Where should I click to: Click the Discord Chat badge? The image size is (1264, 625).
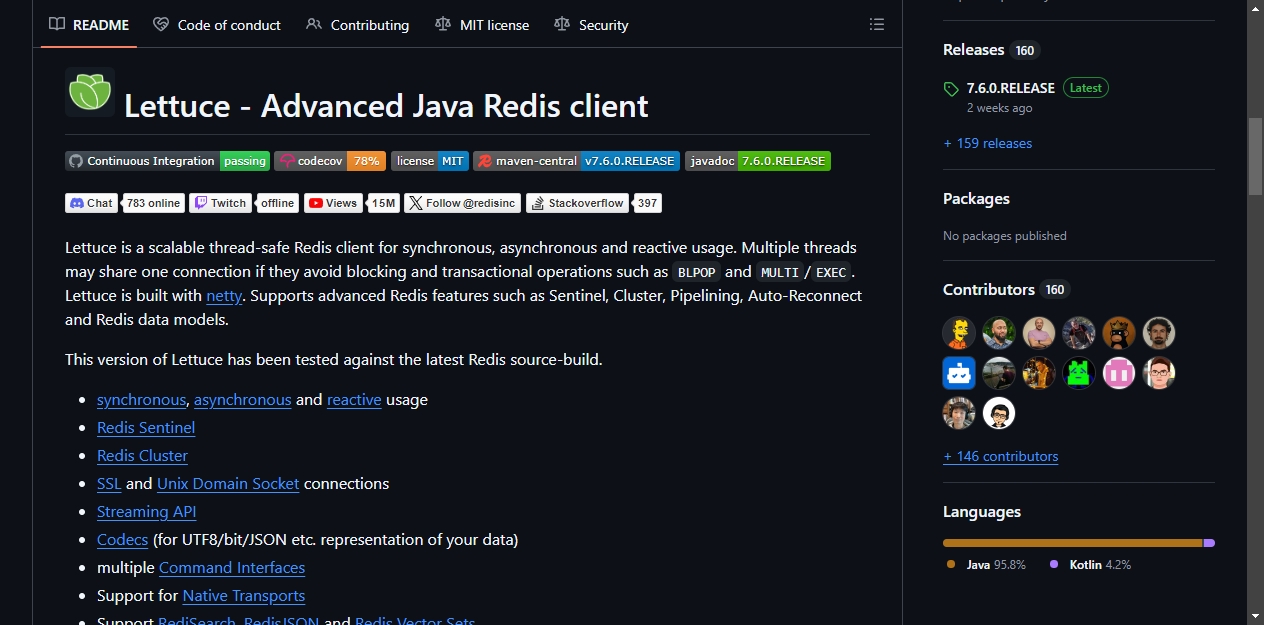[91, 203]
